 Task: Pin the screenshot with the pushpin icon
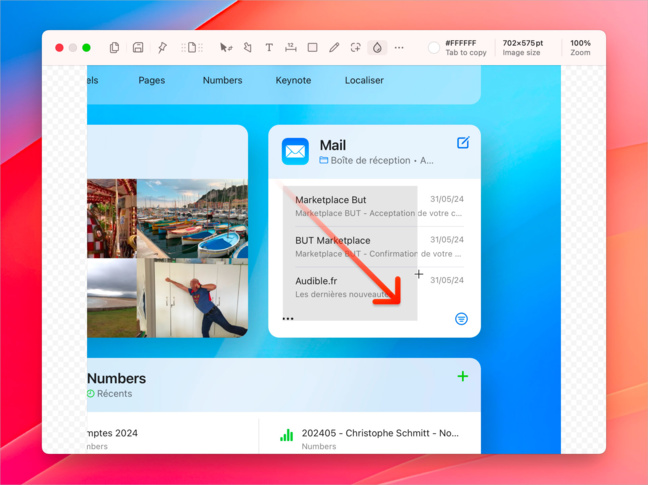click(162, 48)
